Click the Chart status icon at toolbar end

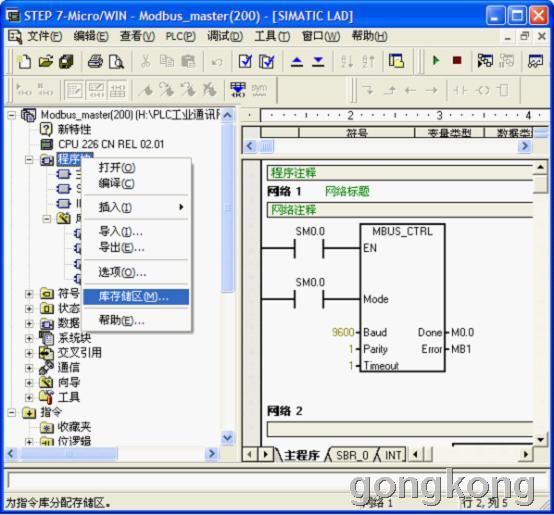[x=535, y=61]
